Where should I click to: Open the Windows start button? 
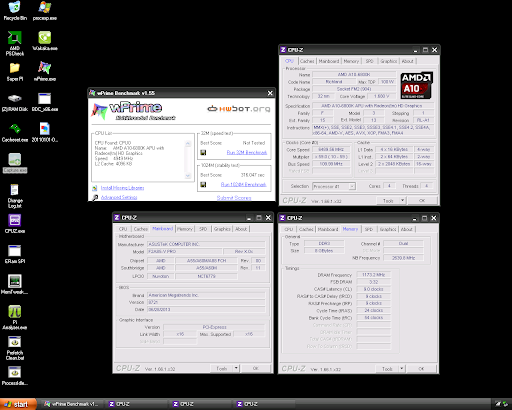tap(18, 404)
